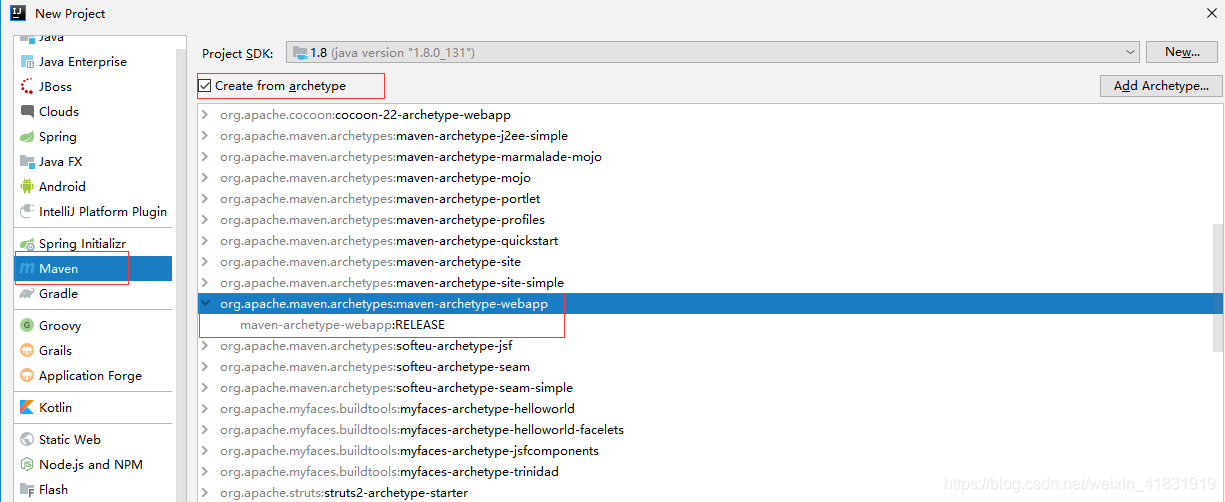Viewport: 1225px width, 502px height.
Task: Select maven-archetype-site-simple archetype row
Action: pos(705,283)
